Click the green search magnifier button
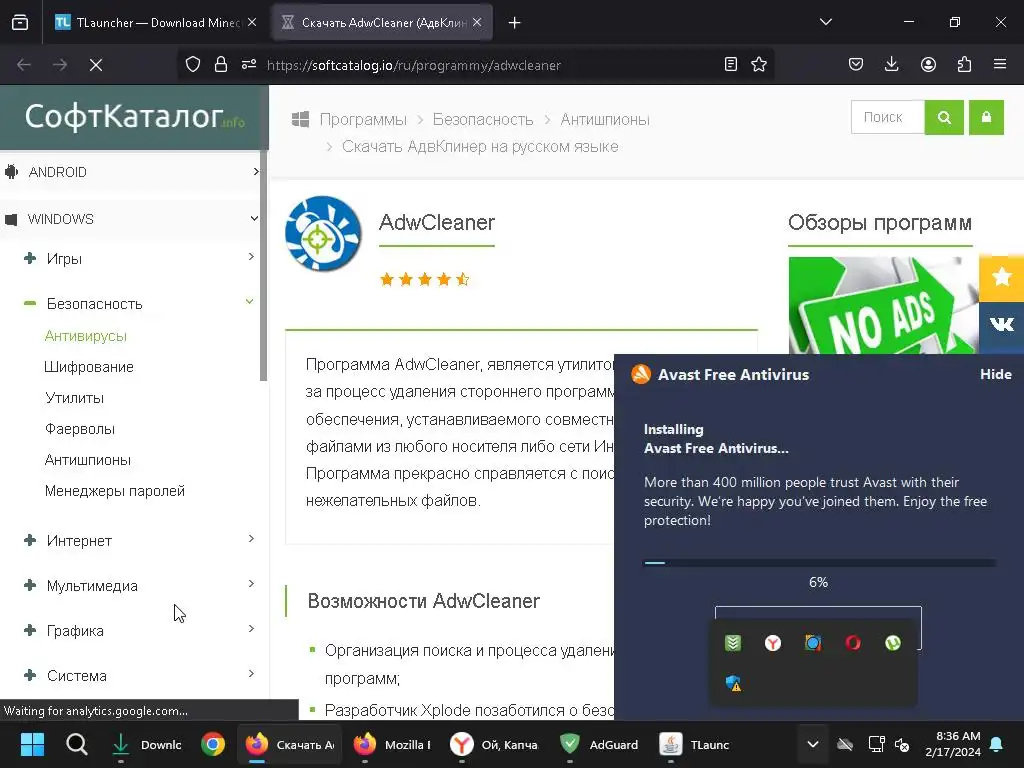 point(944,117)
